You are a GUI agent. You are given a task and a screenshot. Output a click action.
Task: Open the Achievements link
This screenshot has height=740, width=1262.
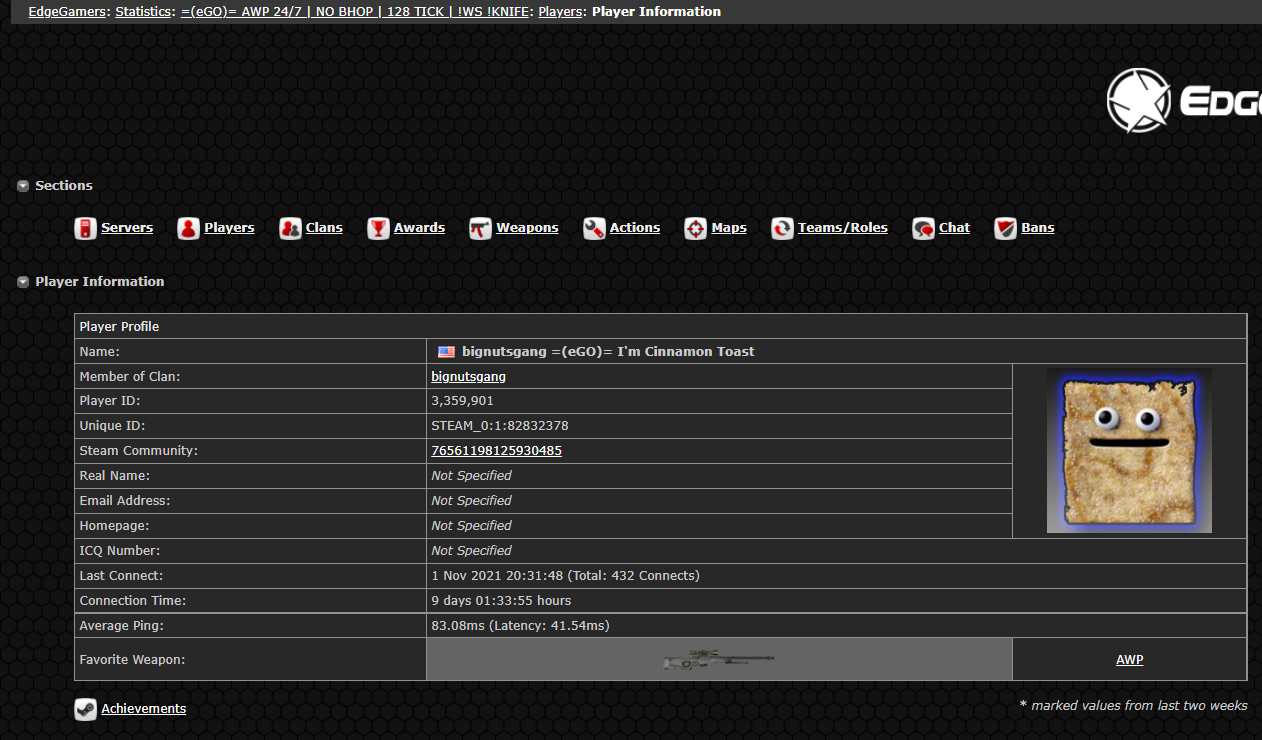(143, 709)
